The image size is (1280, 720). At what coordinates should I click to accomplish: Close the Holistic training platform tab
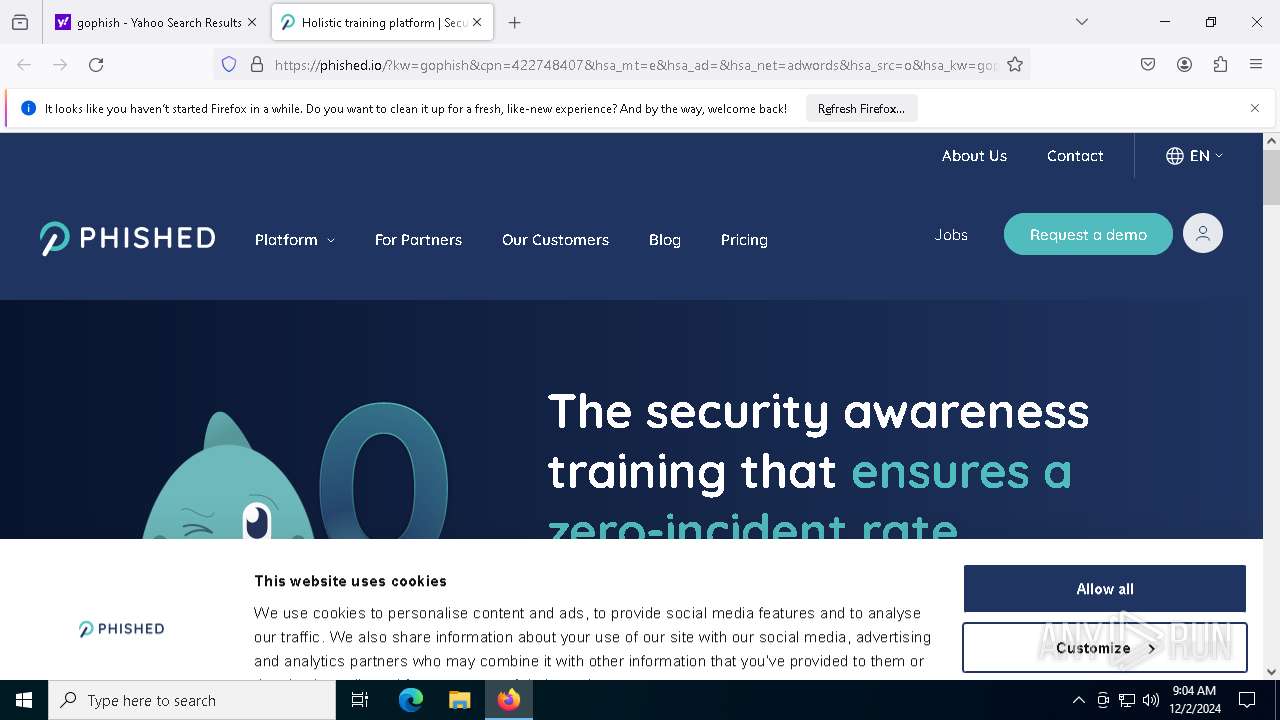tap(477, 22)
